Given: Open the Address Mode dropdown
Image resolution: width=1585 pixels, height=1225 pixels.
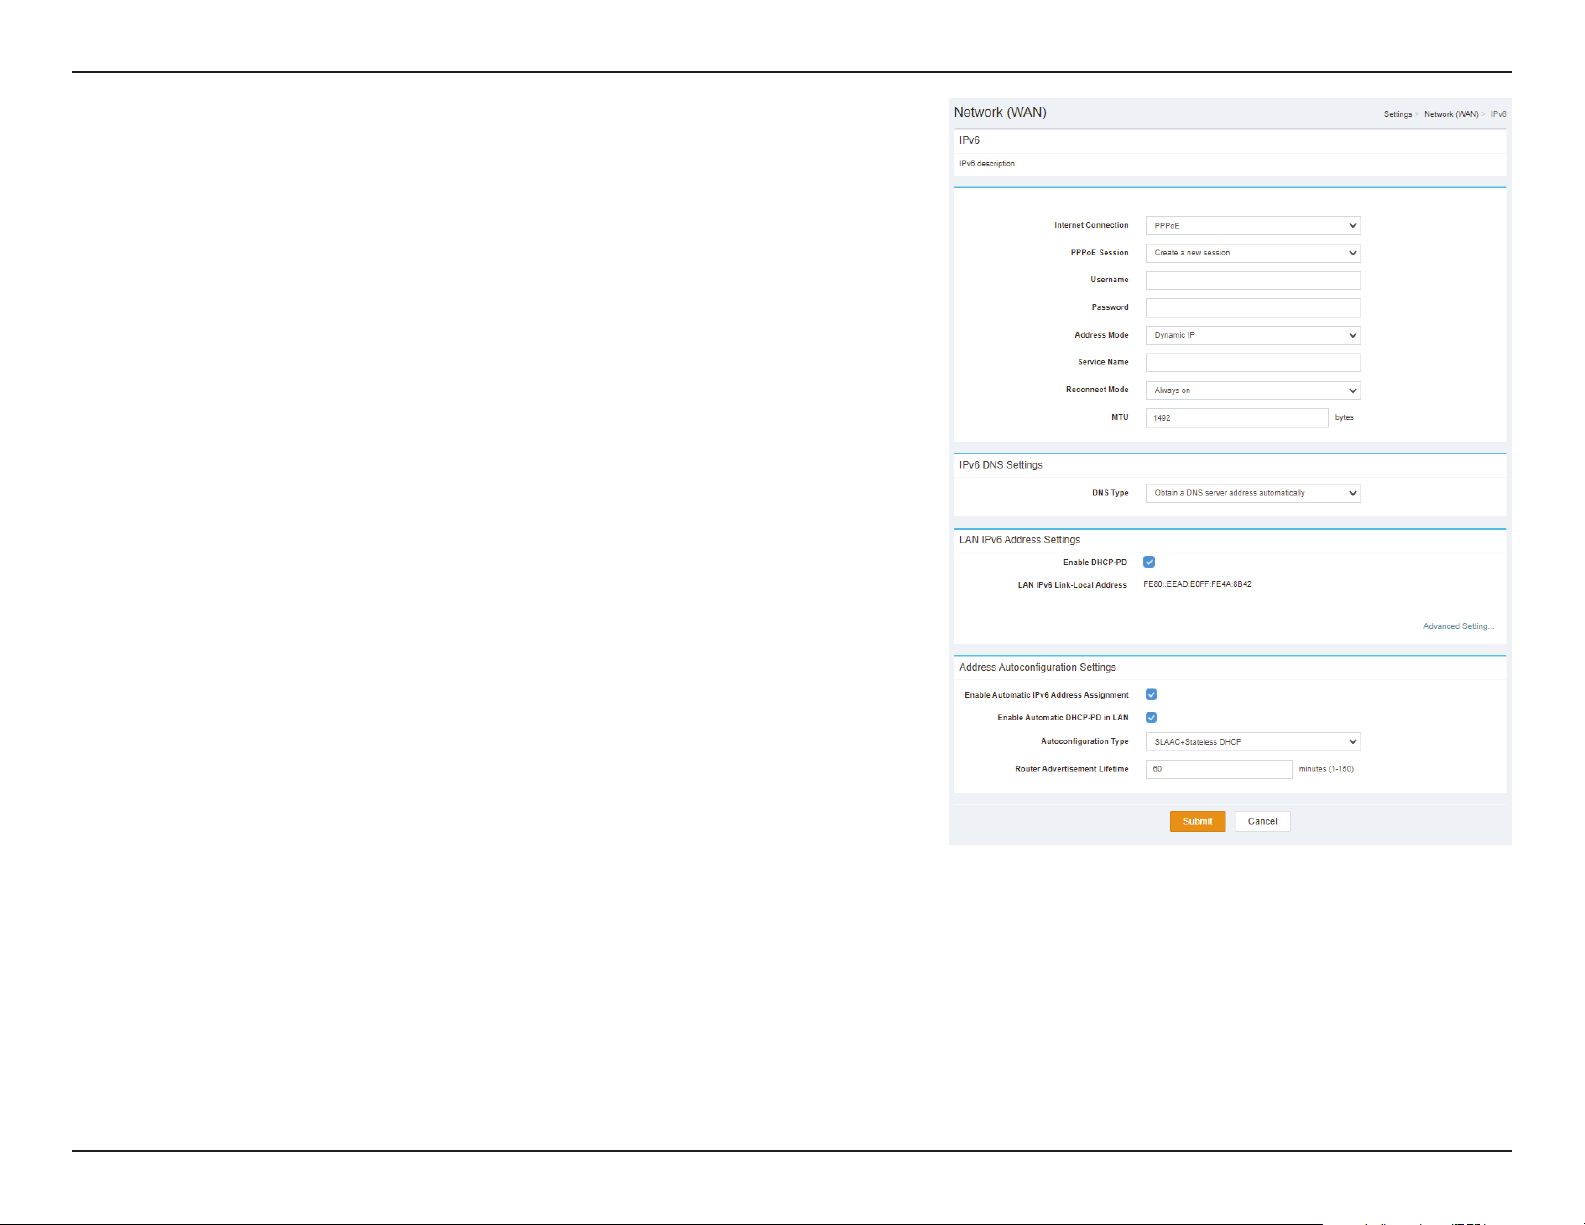Looking at the screenshot, I should pyautogui.click(x=1253, y=336).
